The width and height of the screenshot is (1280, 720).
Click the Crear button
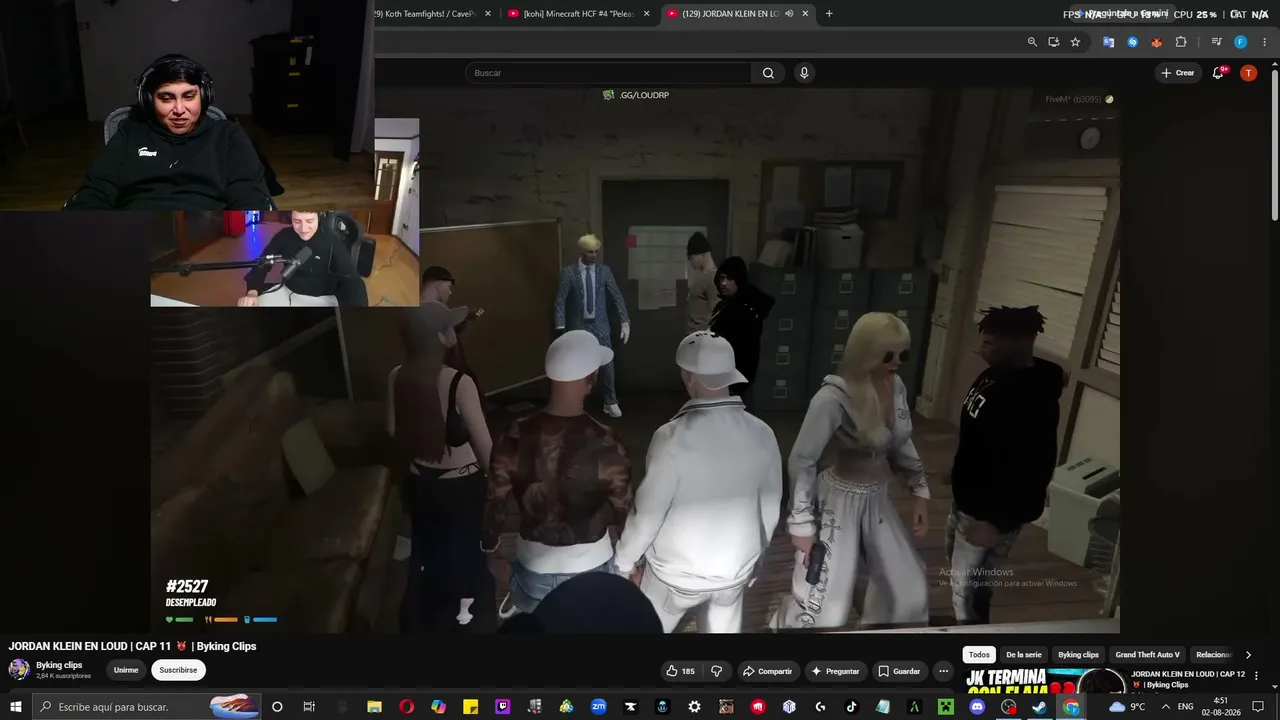tap(1178, 73)
